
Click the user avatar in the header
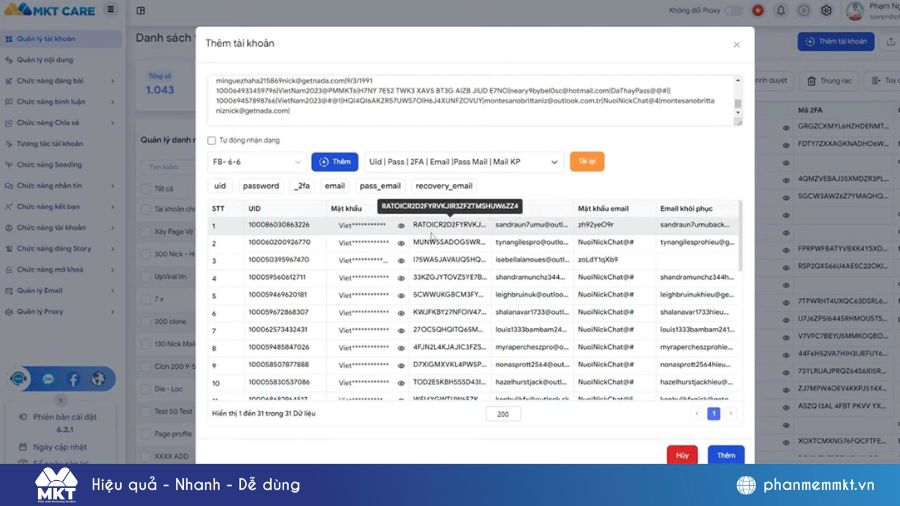click(855, 10)
